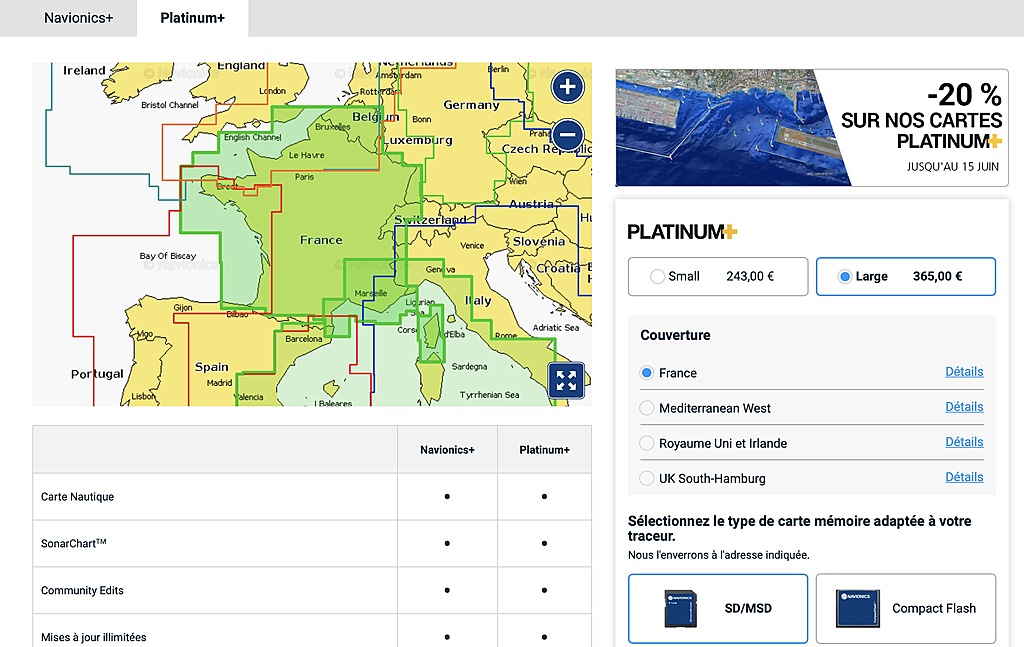Click 'Mises à jour illimitées' row label

click(x=93, y=637)
